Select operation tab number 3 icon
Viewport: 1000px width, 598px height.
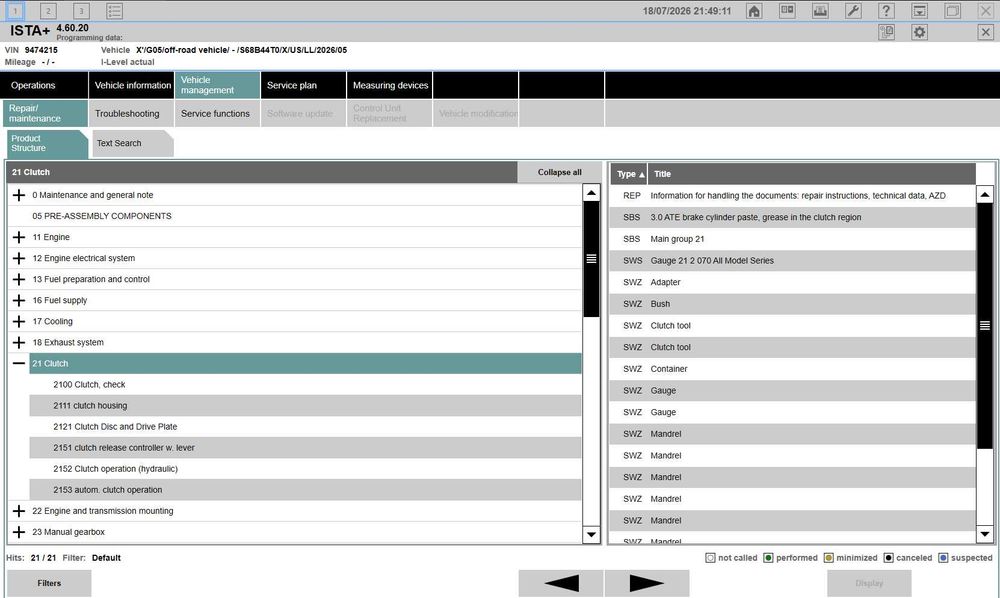click(82, 11)
